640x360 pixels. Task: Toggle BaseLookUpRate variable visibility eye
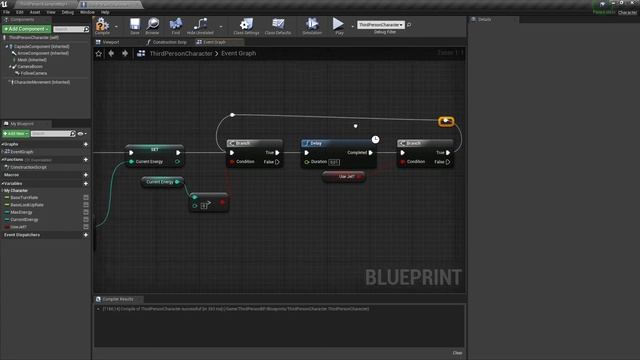point(86,205)
